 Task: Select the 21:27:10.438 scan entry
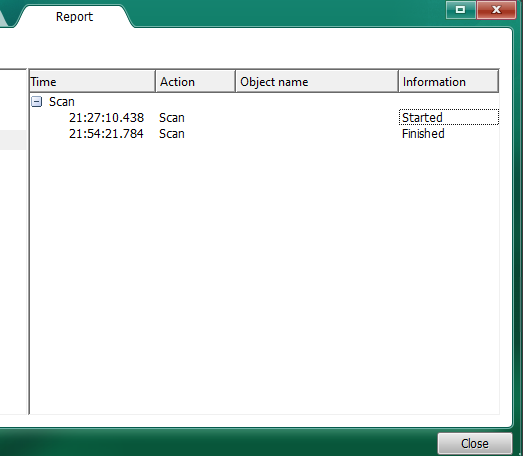tap(106, 118)
